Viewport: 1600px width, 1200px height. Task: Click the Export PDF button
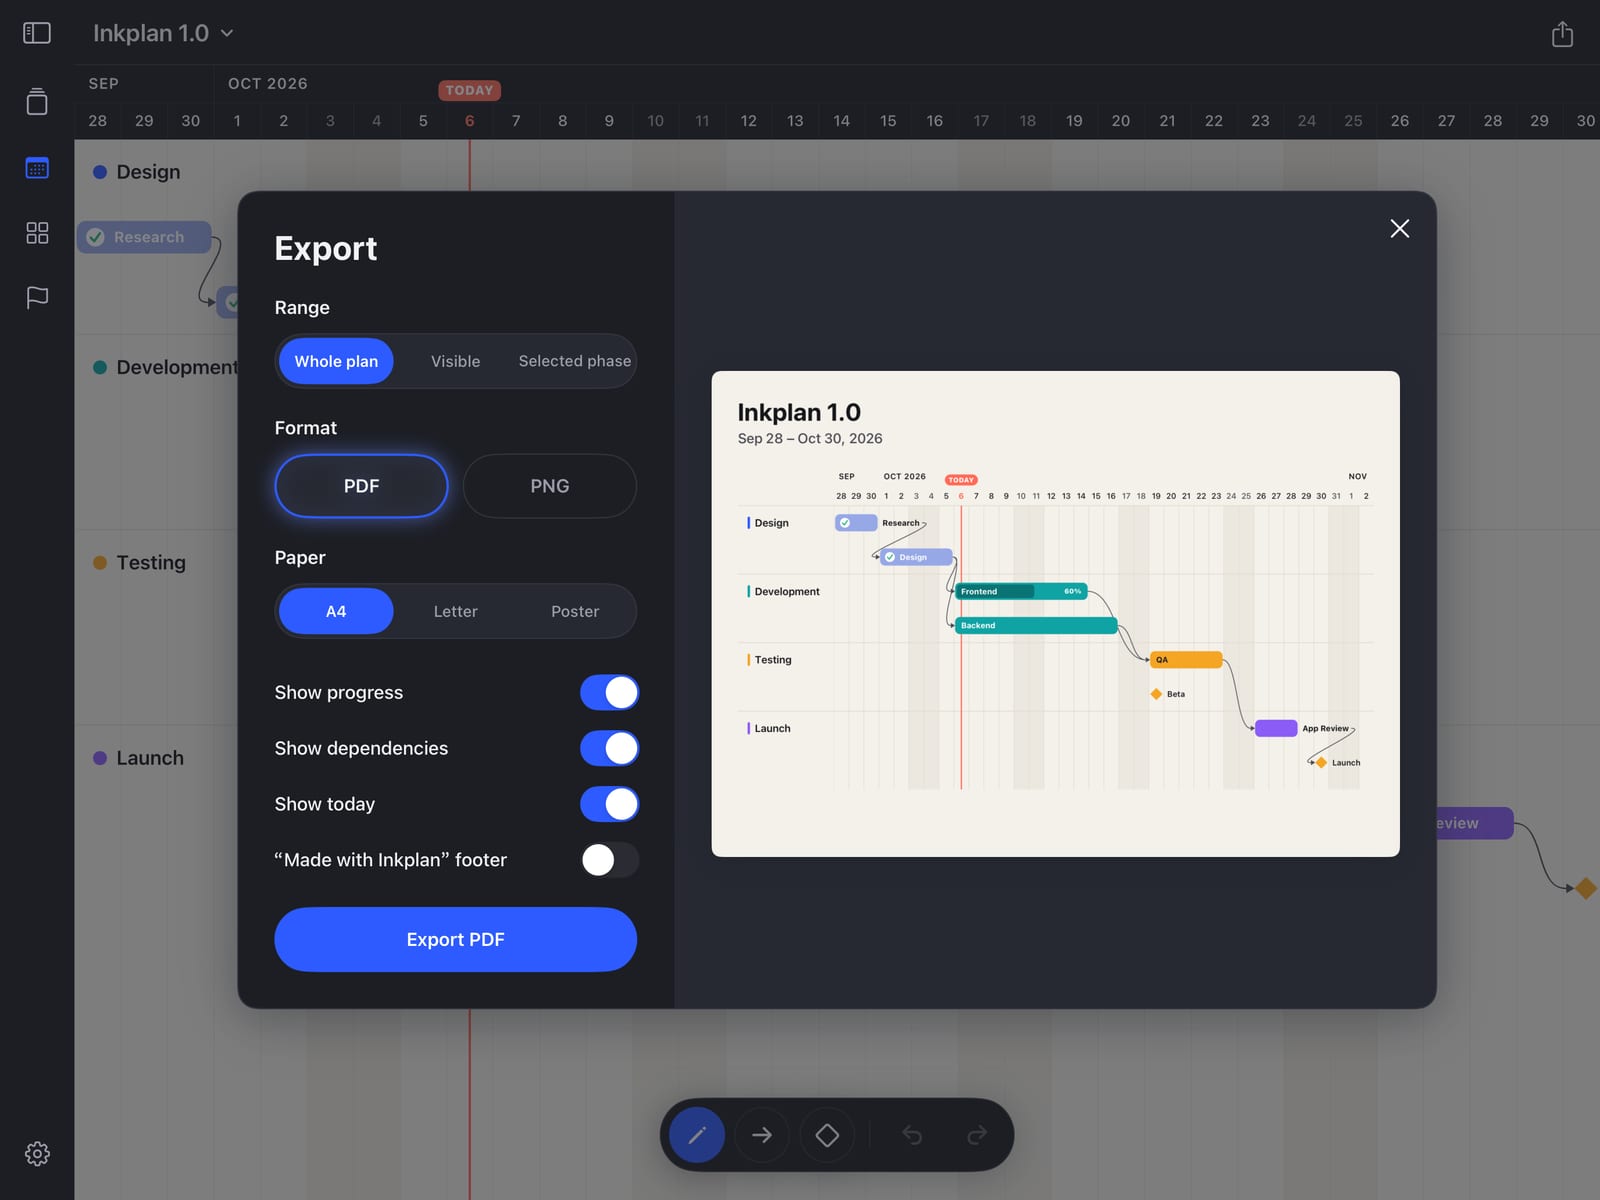click(456, 939)
